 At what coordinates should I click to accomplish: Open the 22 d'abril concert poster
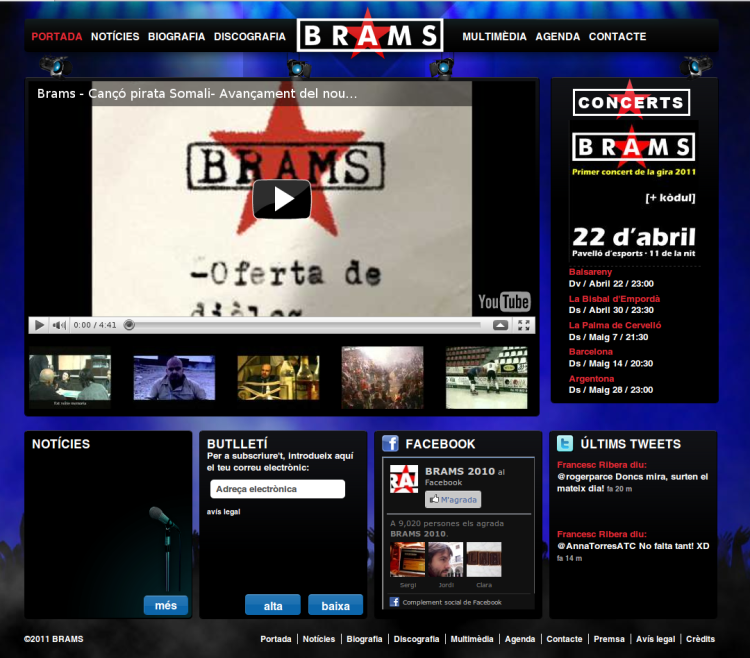click(x=634, y=191)
